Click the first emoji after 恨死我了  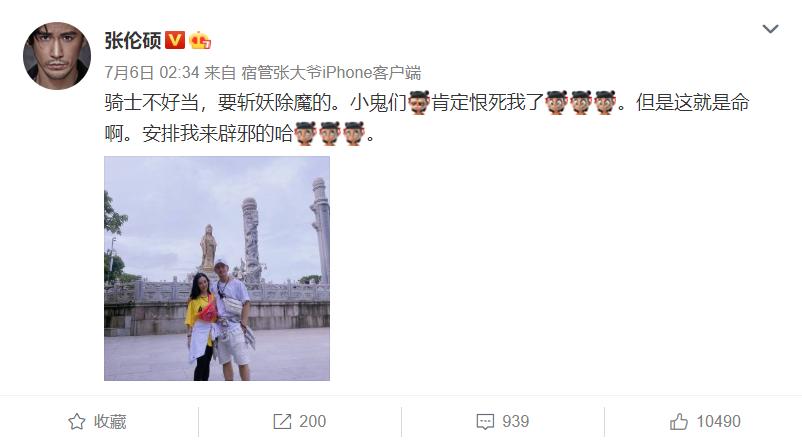click(556, 103)
